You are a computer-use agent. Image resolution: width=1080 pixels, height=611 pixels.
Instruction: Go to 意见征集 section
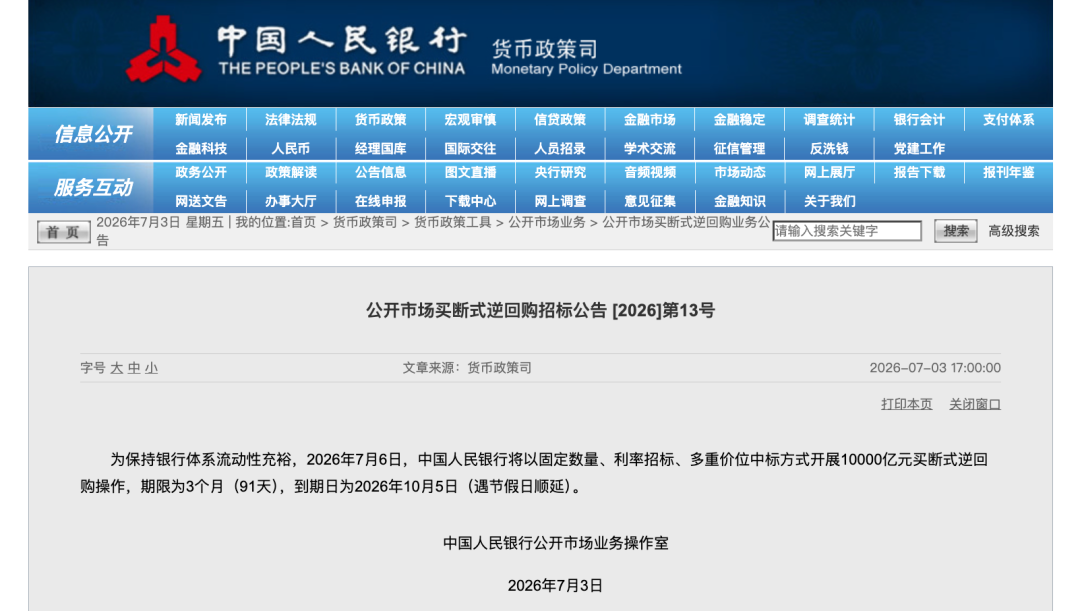[650, 201]
